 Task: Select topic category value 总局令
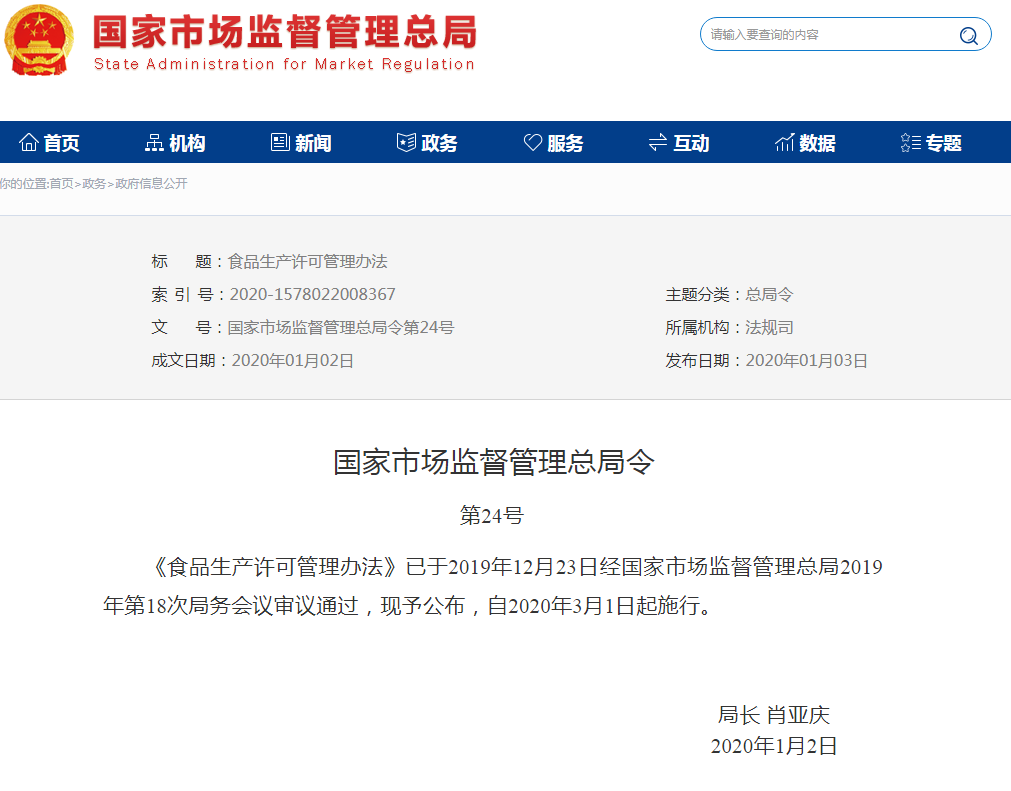point(769,295)
